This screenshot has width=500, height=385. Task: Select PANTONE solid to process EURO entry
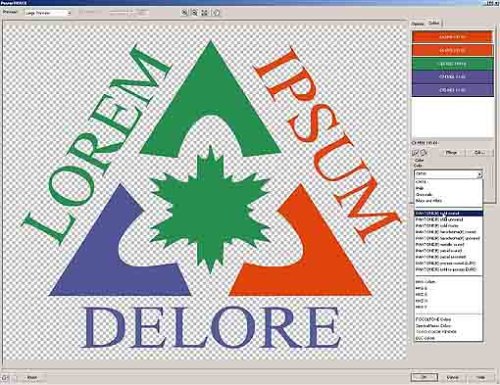(x=448, y=269)
